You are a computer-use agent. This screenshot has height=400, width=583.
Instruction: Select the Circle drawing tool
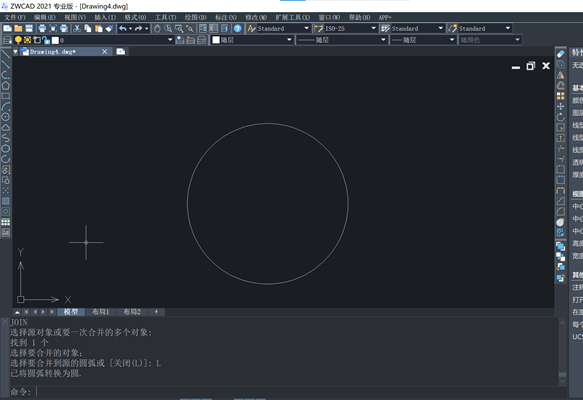tap(6, 117)
